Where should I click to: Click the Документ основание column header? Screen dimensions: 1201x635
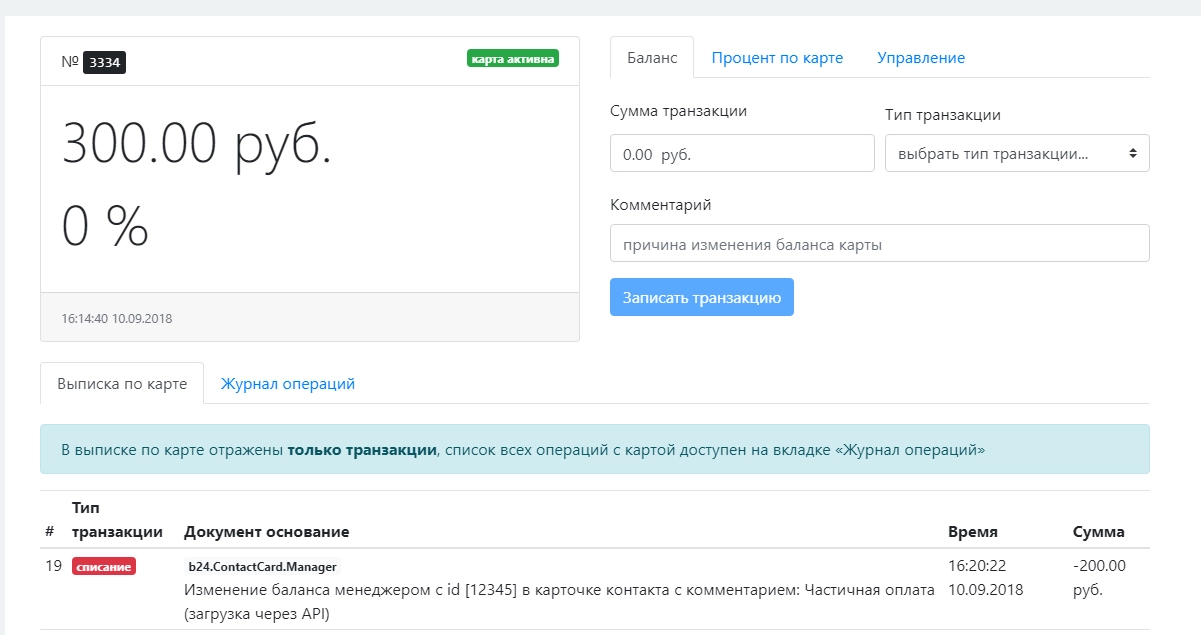click(259, 532)
